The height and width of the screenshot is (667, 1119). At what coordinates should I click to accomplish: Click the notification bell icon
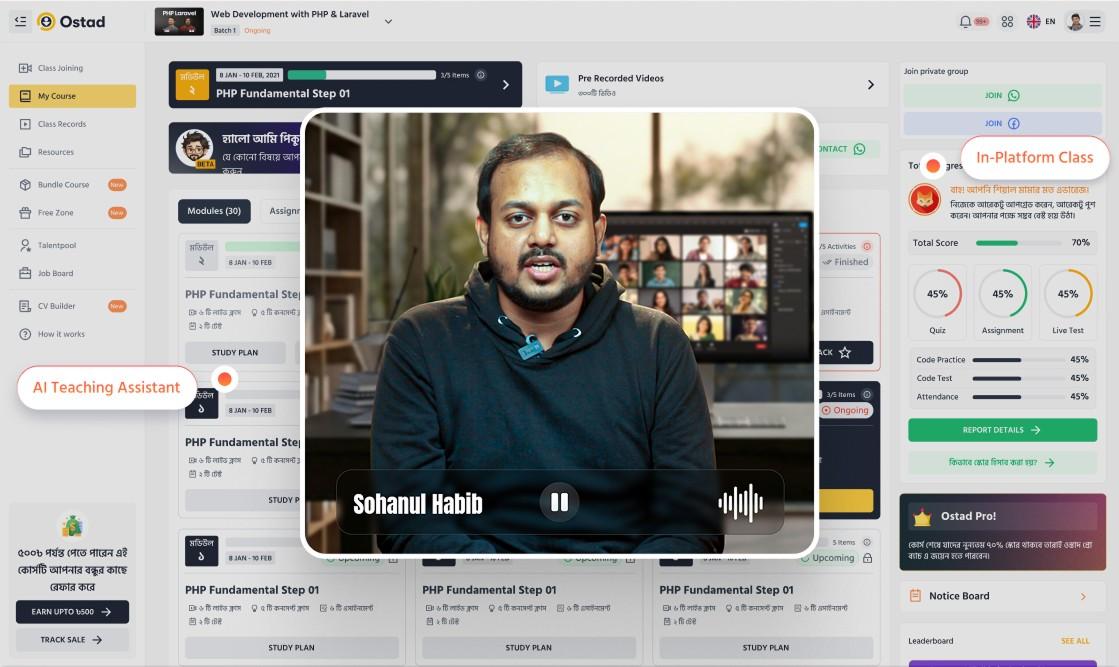(x=966, y=21)
